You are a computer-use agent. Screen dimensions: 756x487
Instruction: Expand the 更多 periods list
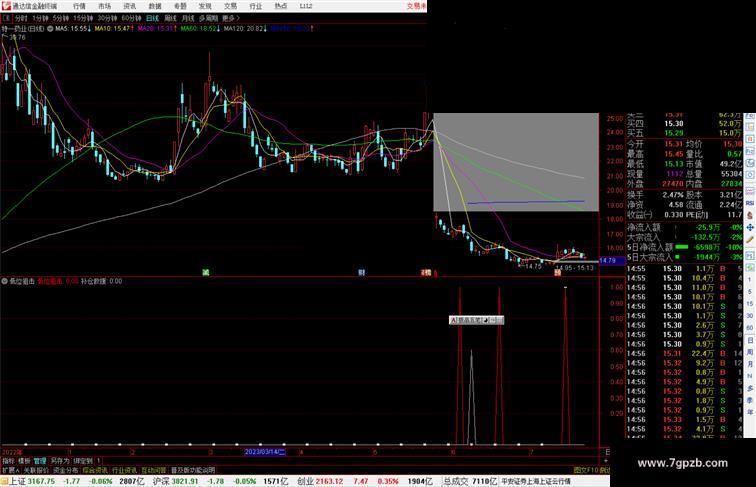(230, 18)
